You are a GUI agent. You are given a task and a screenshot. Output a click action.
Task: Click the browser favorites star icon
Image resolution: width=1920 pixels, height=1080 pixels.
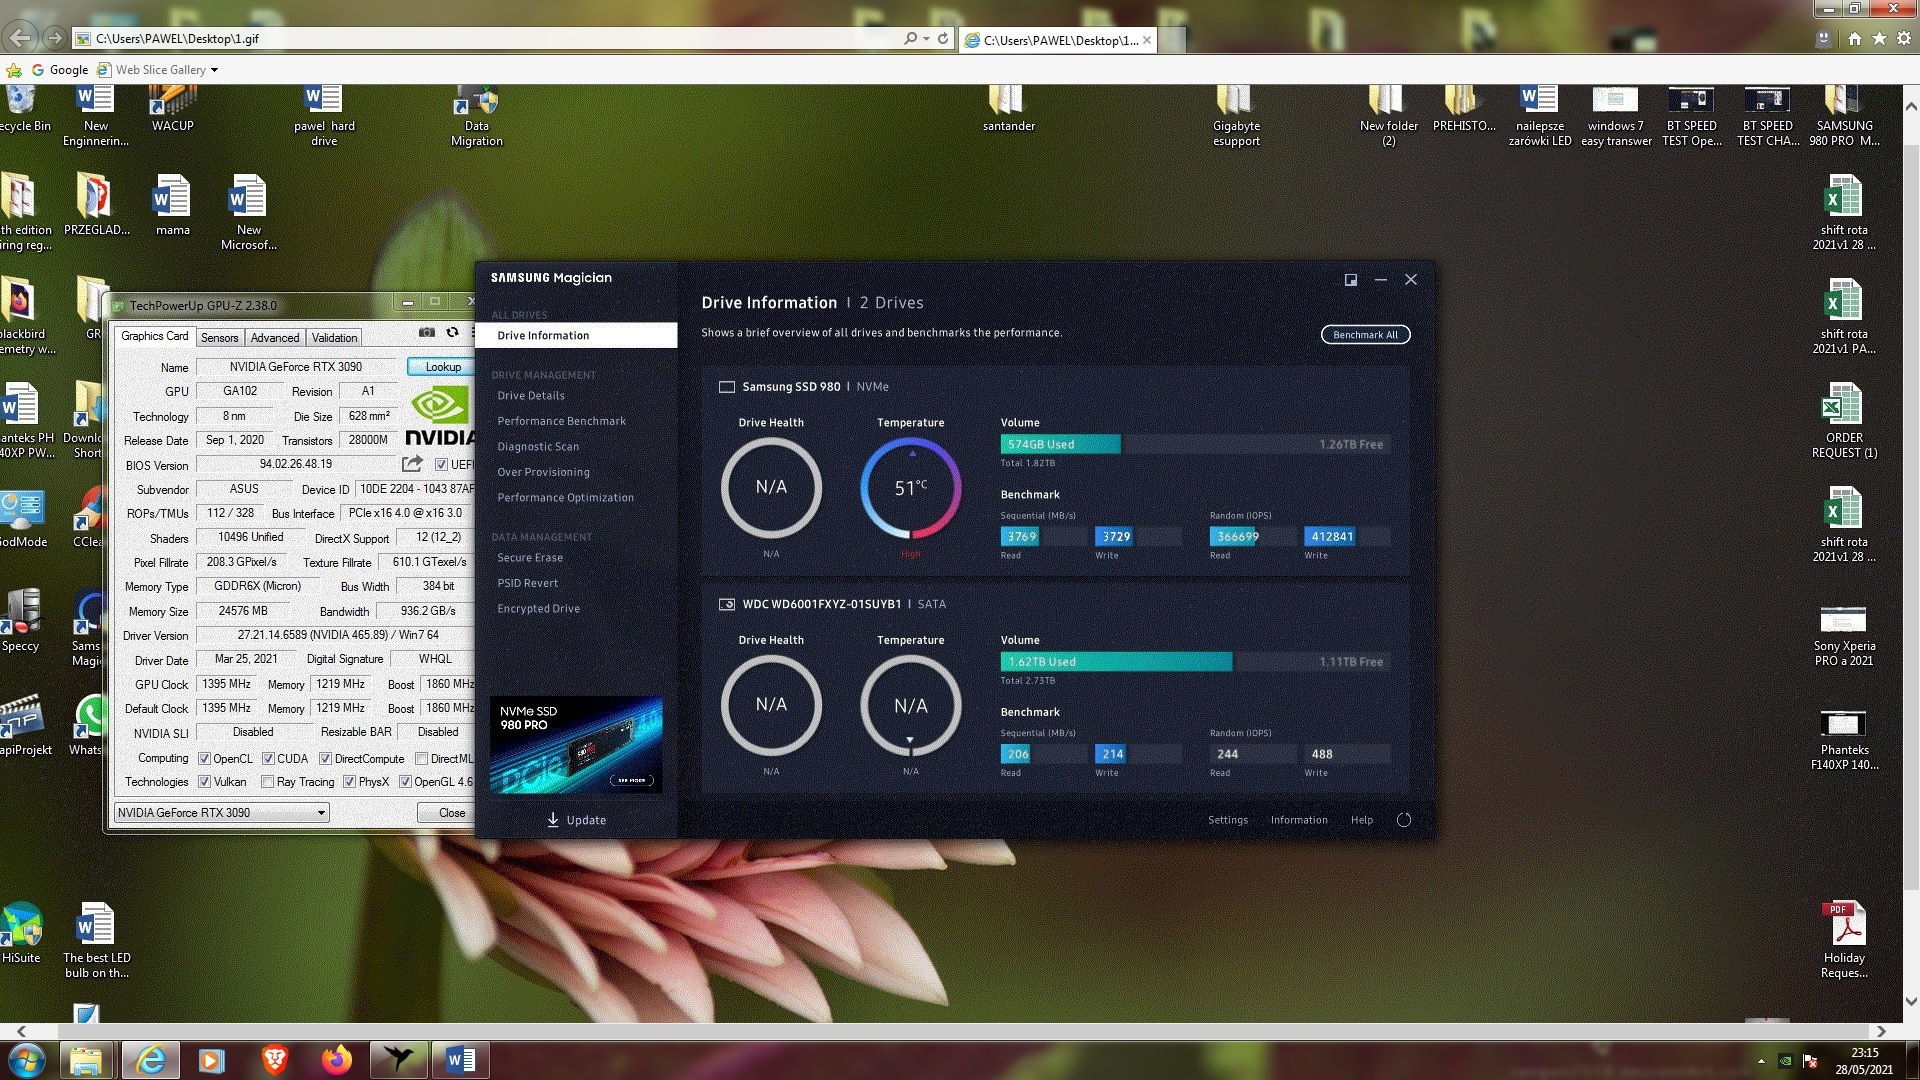pyautogui.click(x=1879, y=38)
